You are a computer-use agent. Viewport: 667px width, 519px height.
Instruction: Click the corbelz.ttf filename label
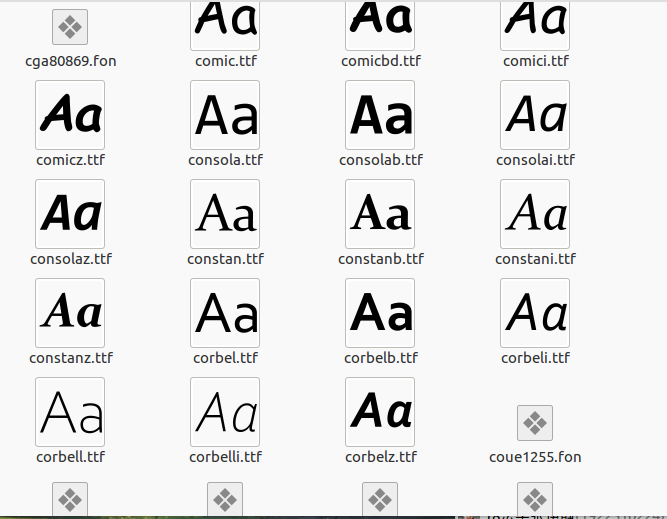click(x=381, y=457)
